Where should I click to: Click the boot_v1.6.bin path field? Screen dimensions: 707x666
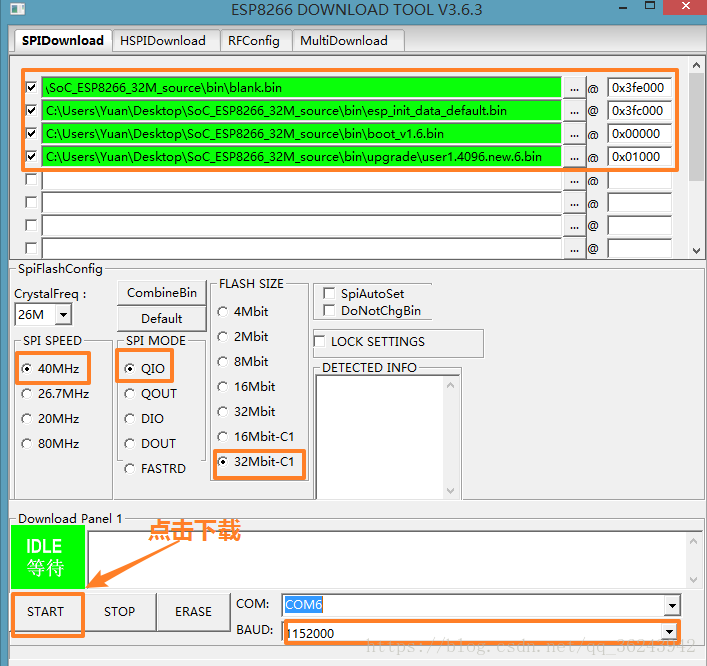(x=301, y=134)
